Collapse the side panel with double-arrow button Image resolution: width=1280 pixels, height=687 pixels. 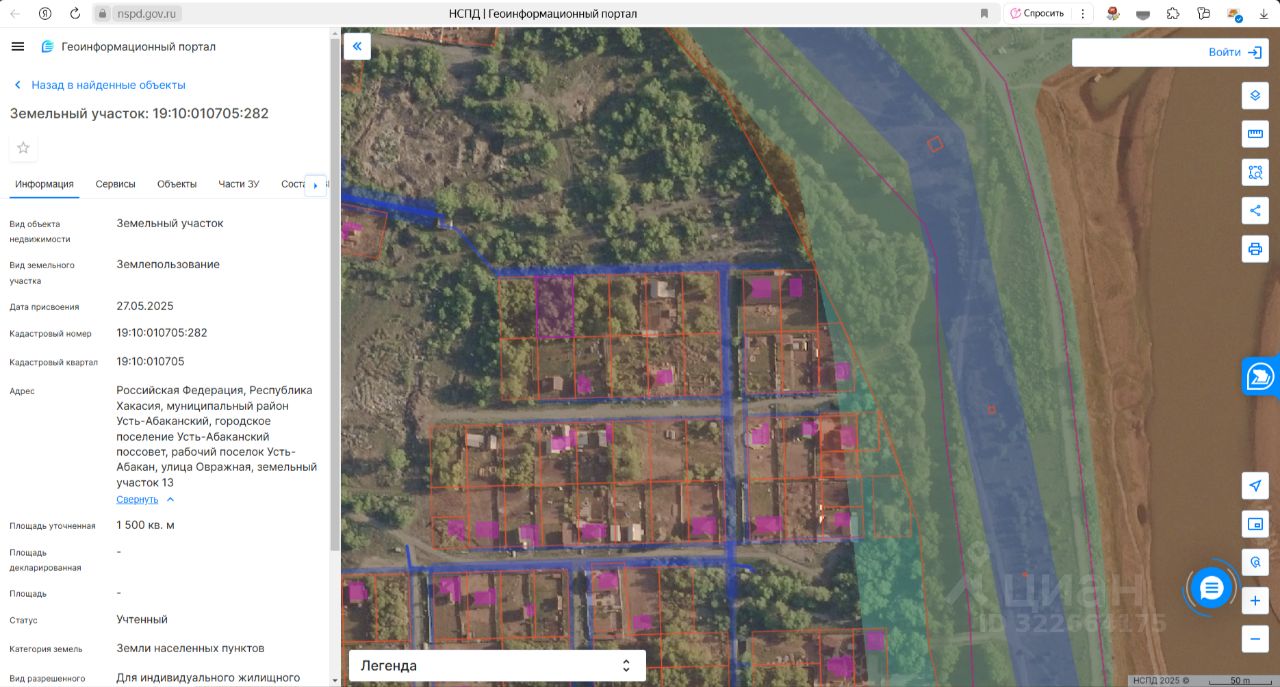point(357,46)
